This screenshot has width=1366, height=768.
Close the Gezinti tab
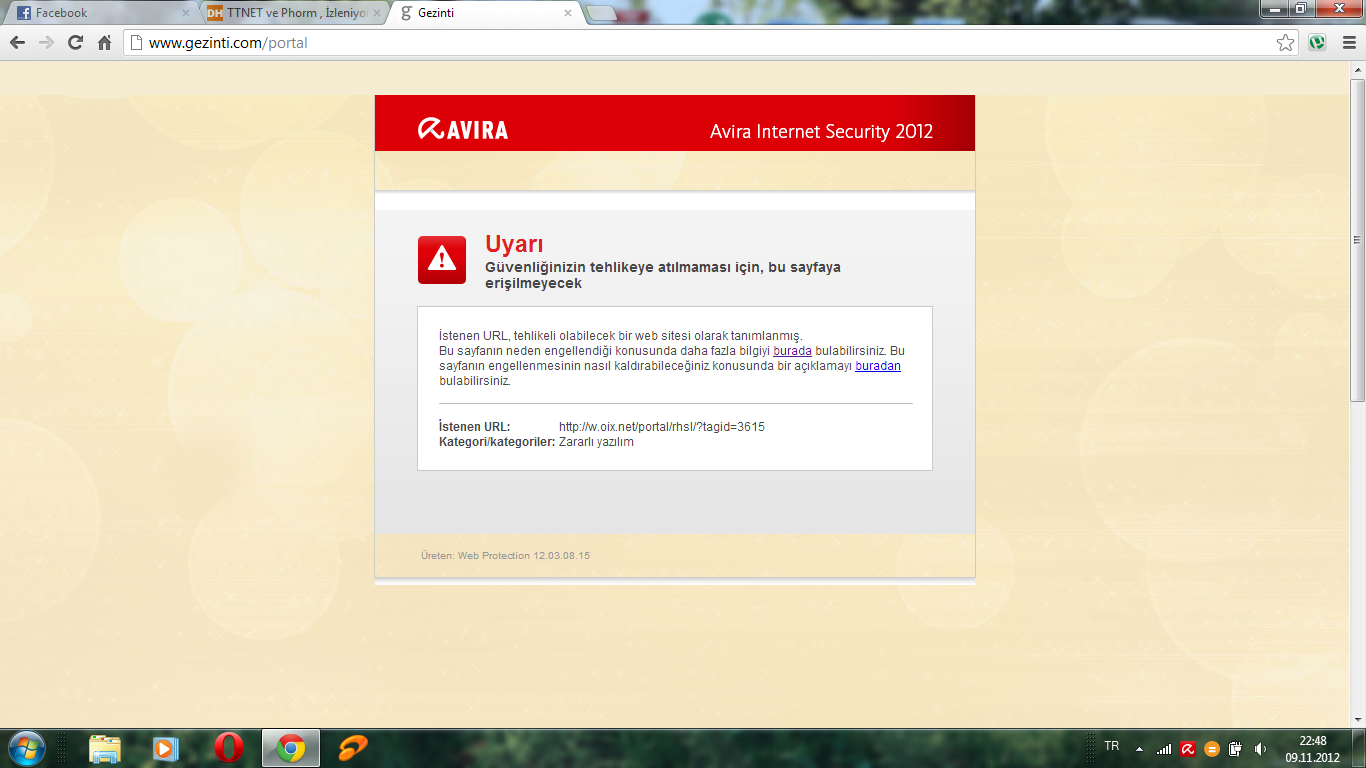click(x=568, y=13)
